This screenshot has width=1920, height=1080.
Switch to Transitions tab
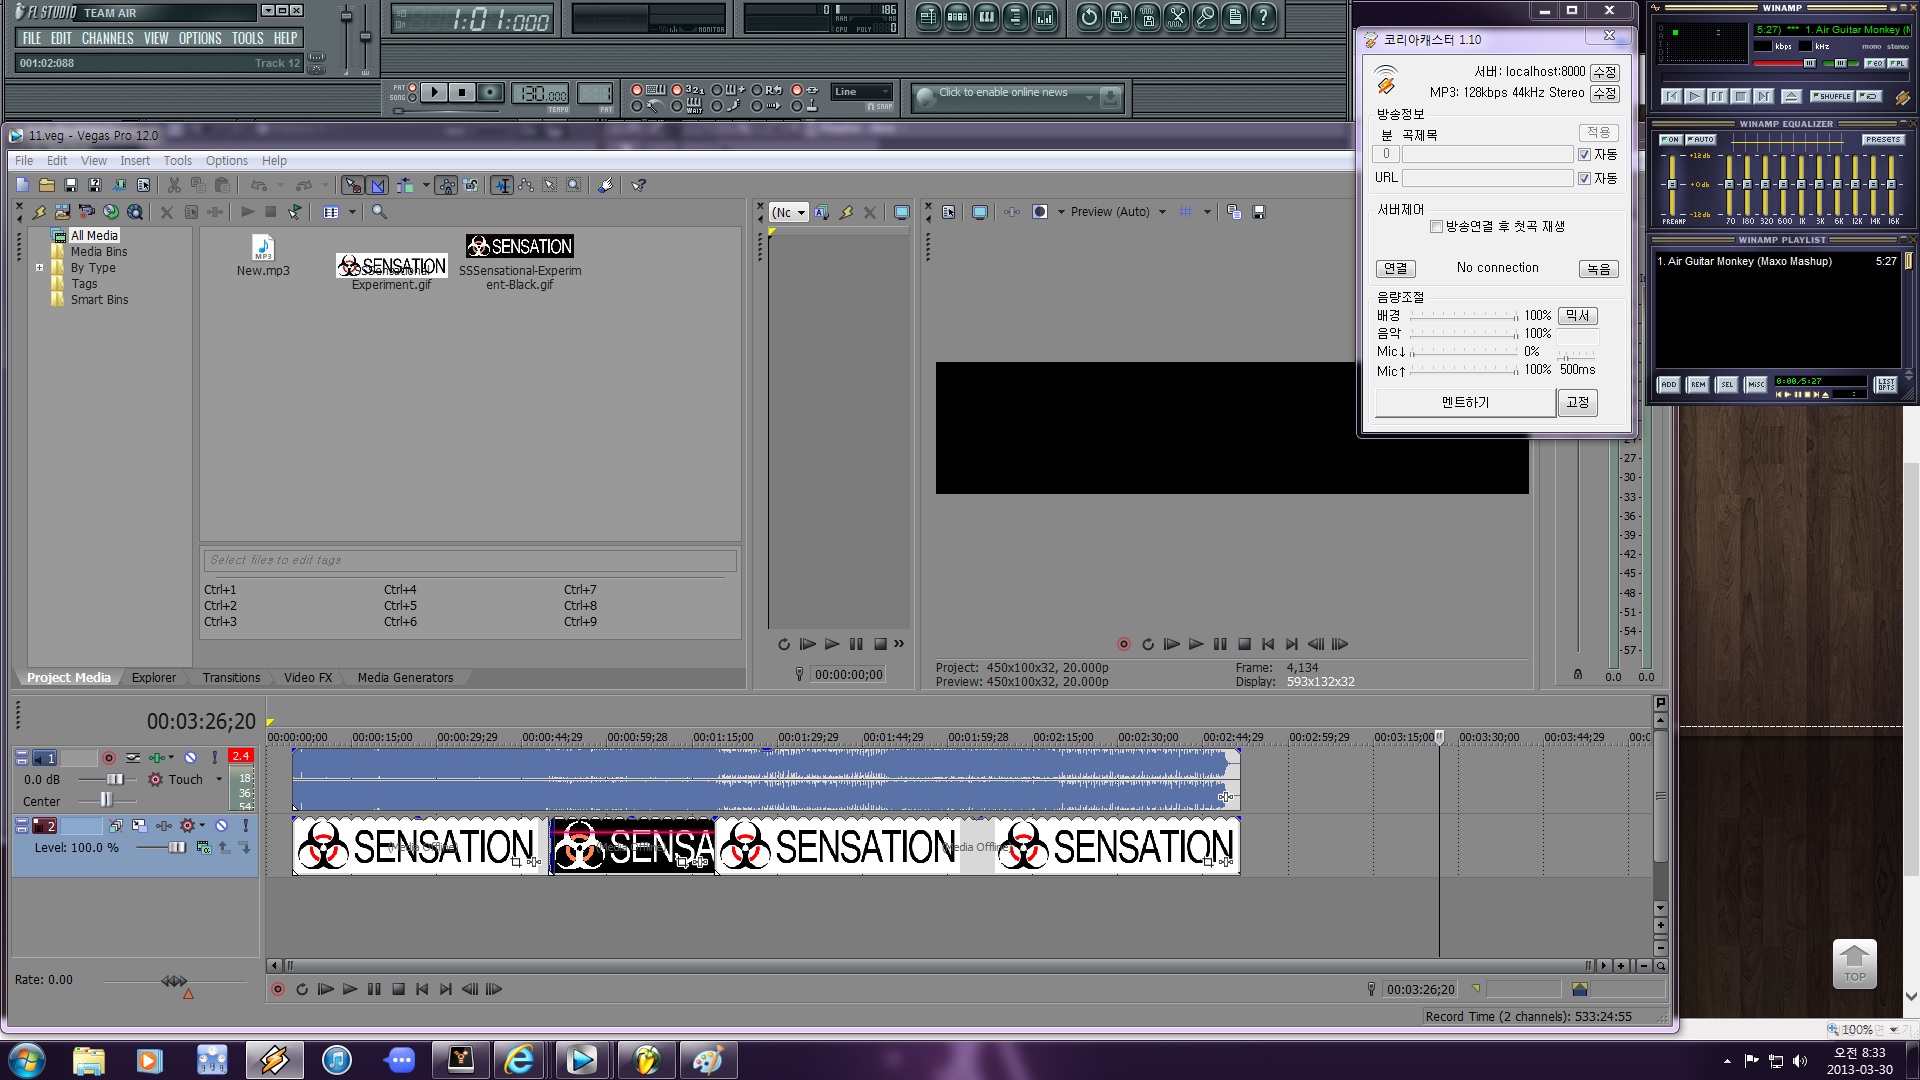(231, 678)
